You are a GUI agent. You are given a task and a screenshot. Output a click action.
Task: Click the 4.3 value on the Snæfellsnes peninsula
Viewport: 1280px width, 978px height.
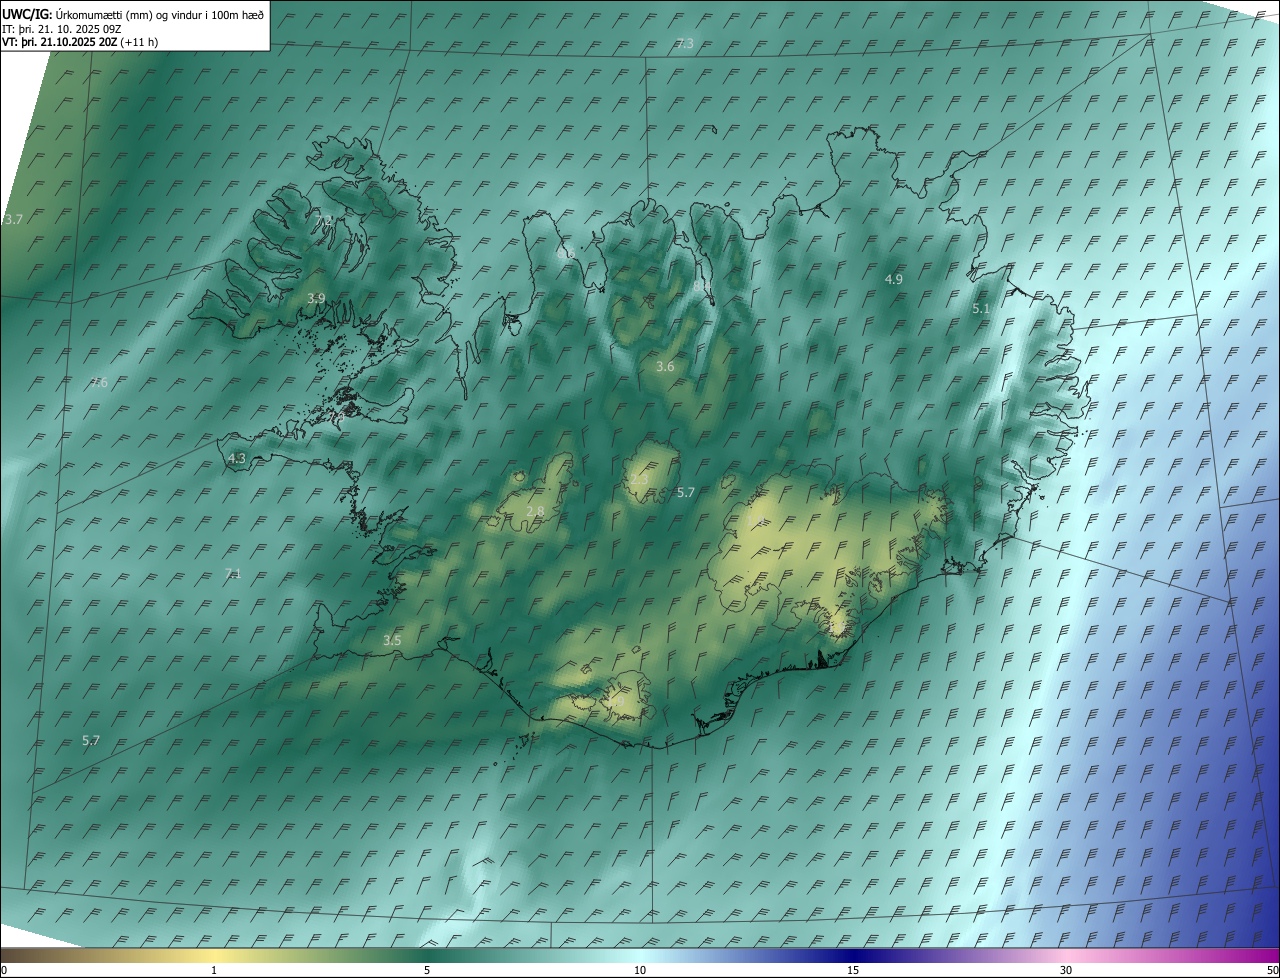237,458
